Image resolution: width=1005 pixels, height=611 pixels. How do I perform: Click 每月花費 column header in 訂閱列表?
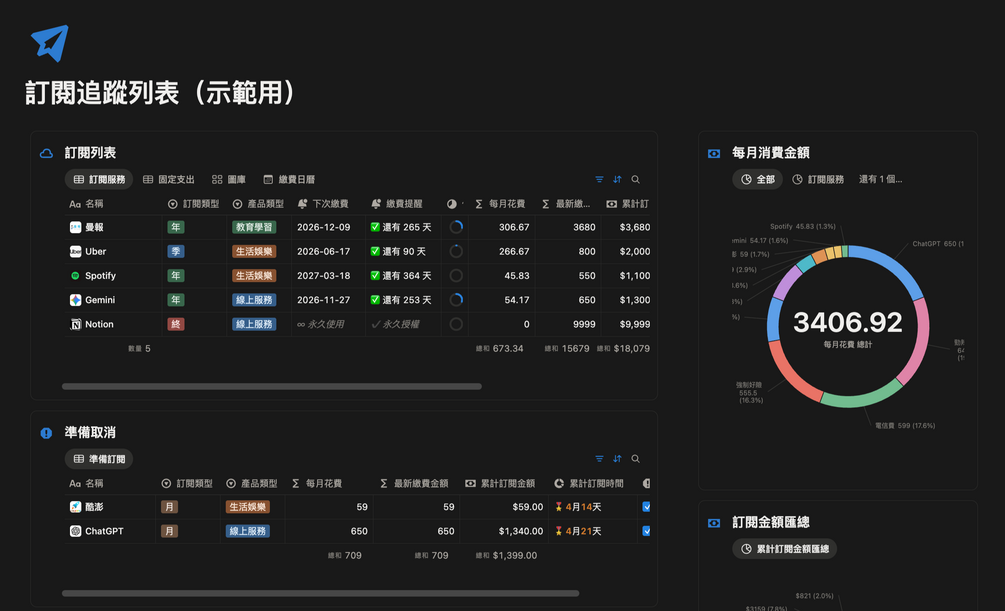pyautogui.click(x=501, y=204)
